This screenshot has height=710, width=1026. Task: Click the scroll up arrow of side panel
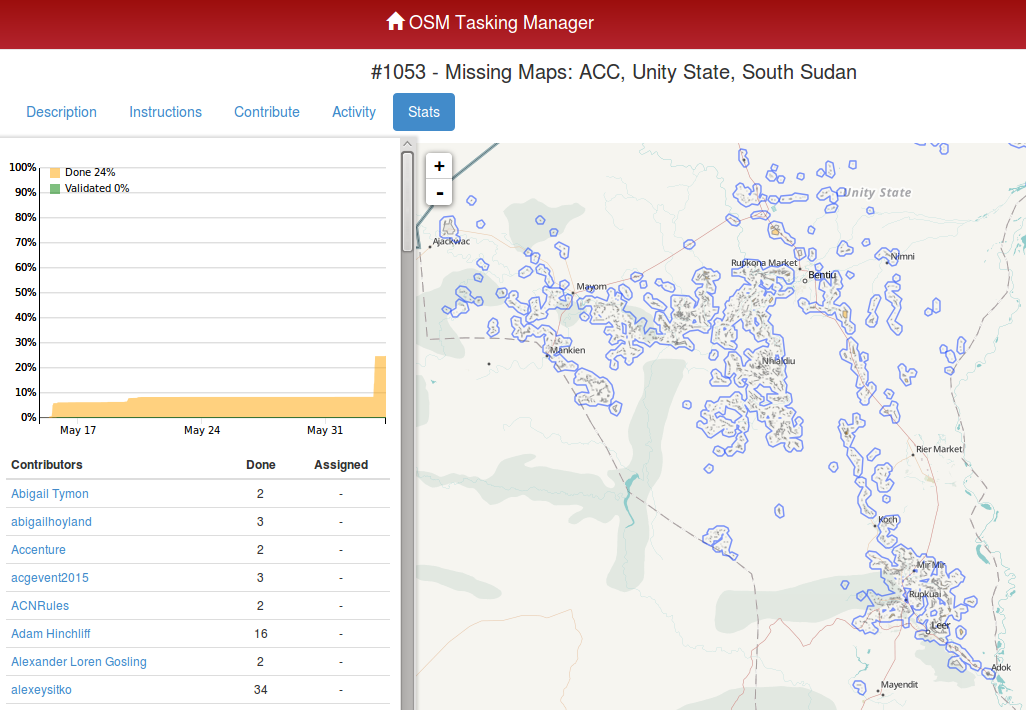pos(407,144)
